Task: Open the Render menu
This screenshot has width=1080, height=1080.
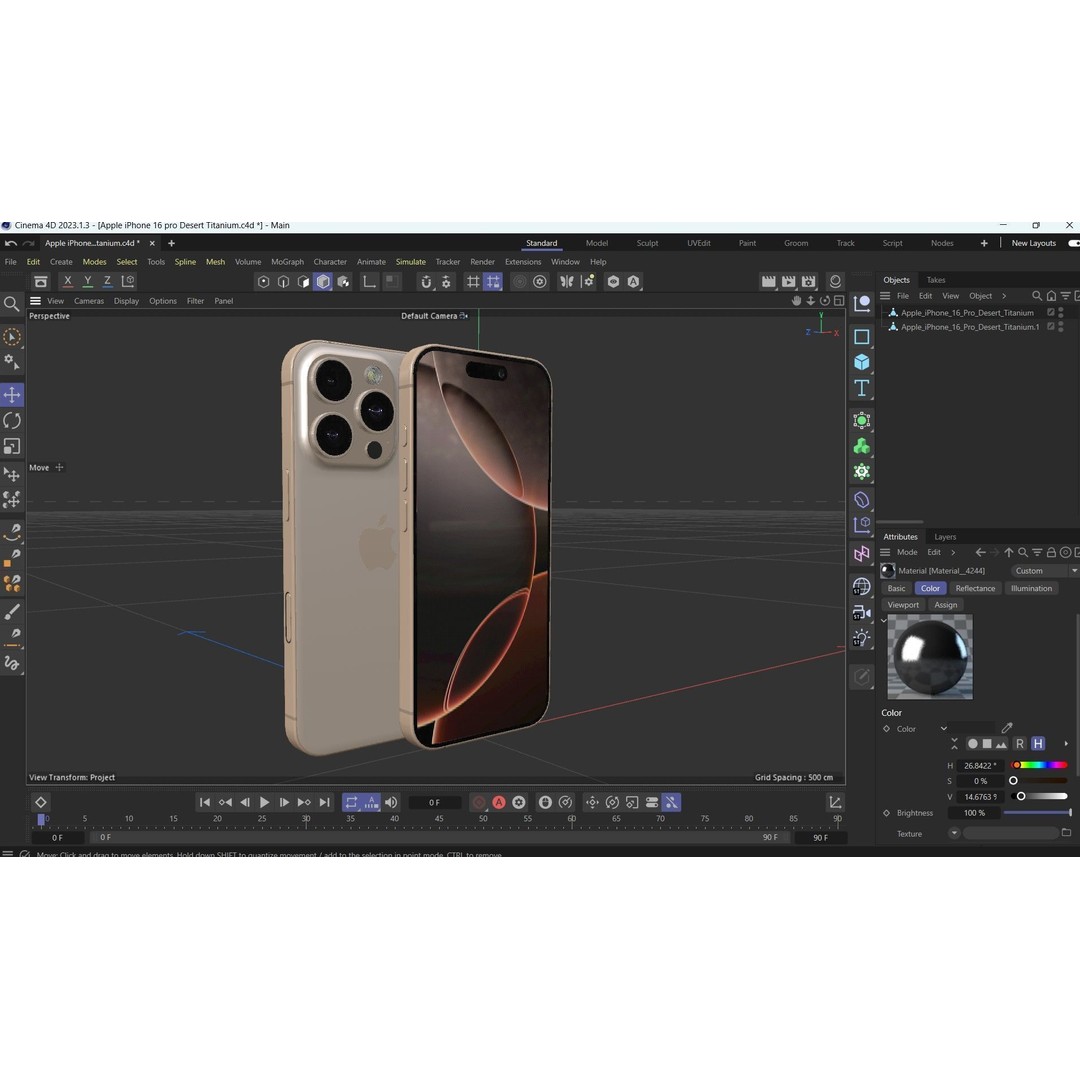Action: (x=482, y=262)
